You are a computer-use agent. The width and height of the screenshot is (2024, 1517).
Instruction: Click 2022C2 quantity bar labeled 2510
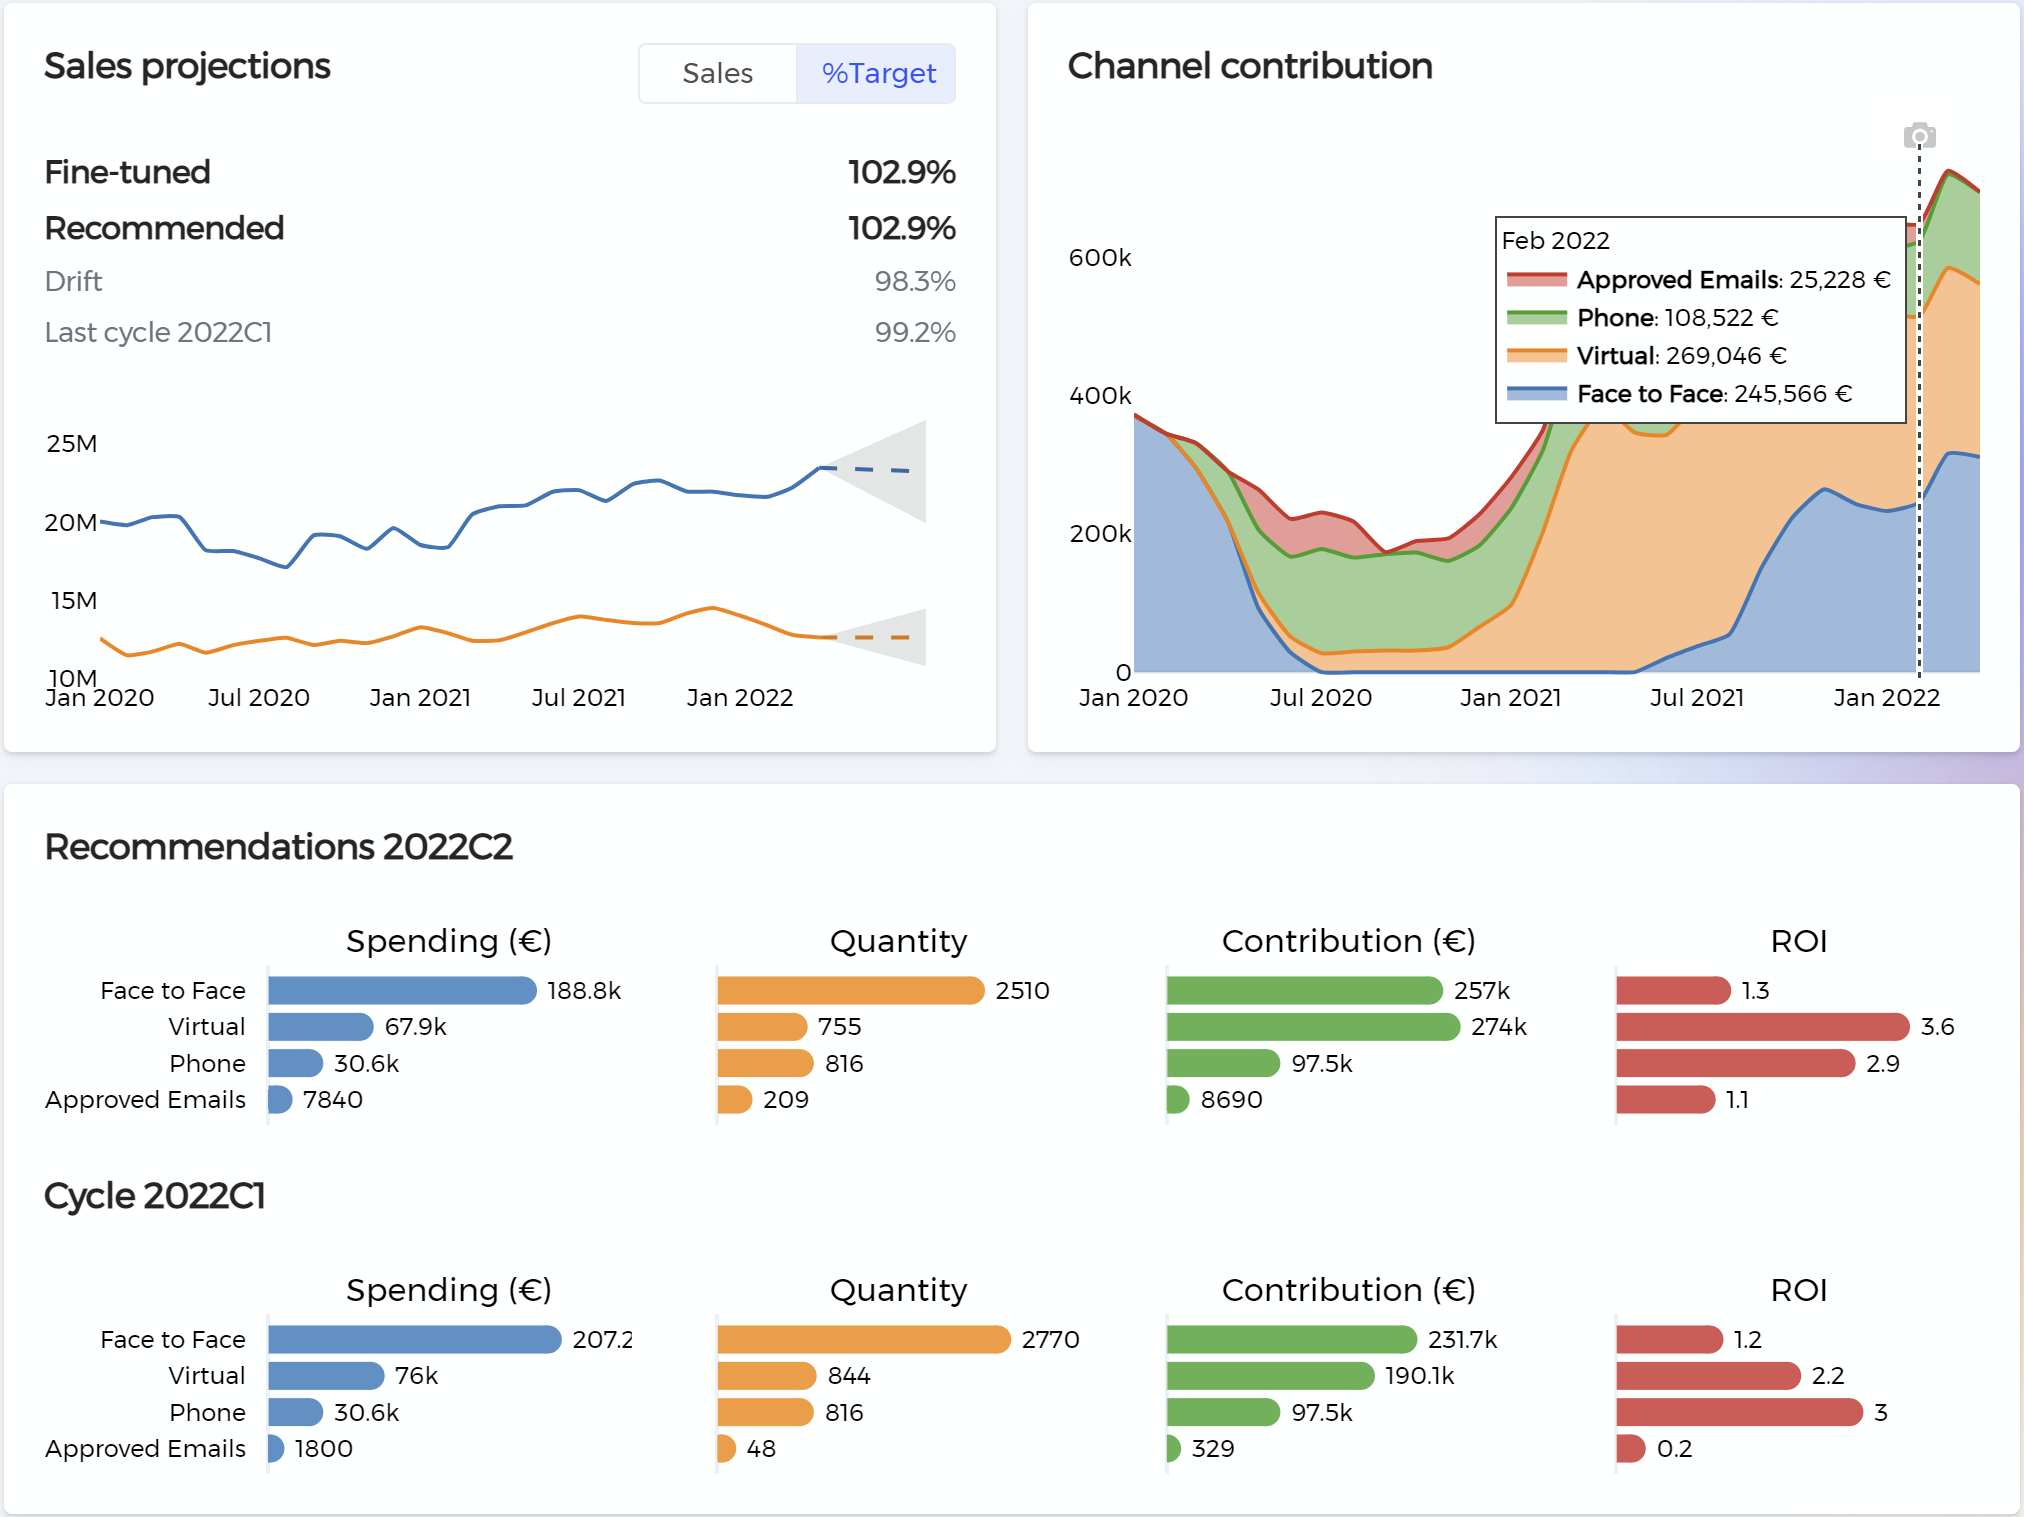click(851, 990)
